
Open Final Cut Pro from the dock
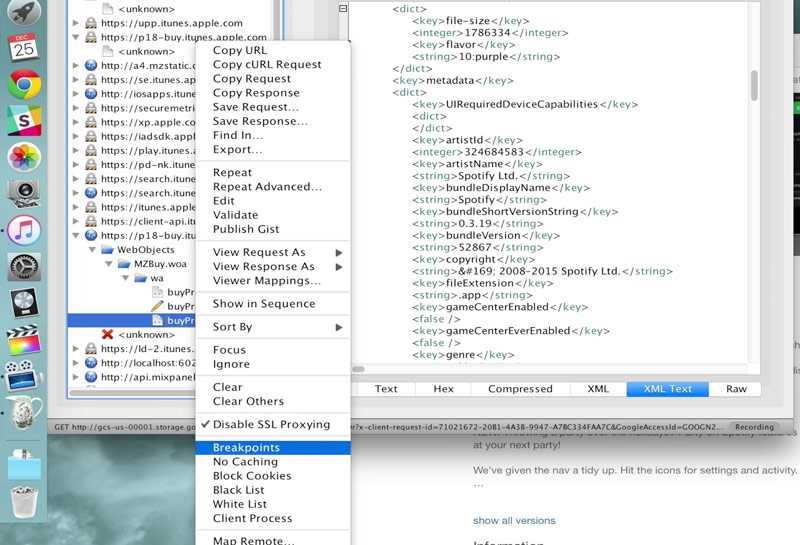(x=24, y=339)
